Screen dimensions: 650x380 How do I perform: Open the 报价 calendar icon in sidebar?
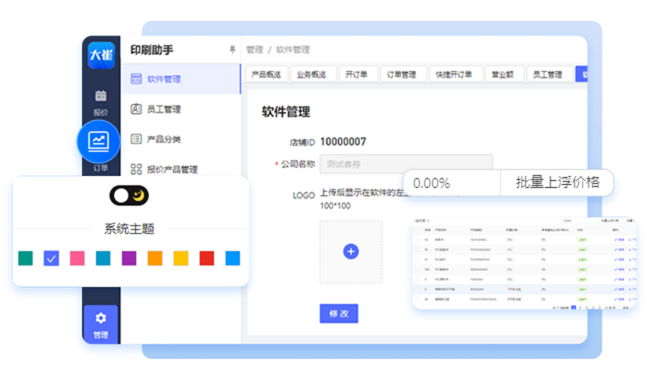[x=101, y=96]
